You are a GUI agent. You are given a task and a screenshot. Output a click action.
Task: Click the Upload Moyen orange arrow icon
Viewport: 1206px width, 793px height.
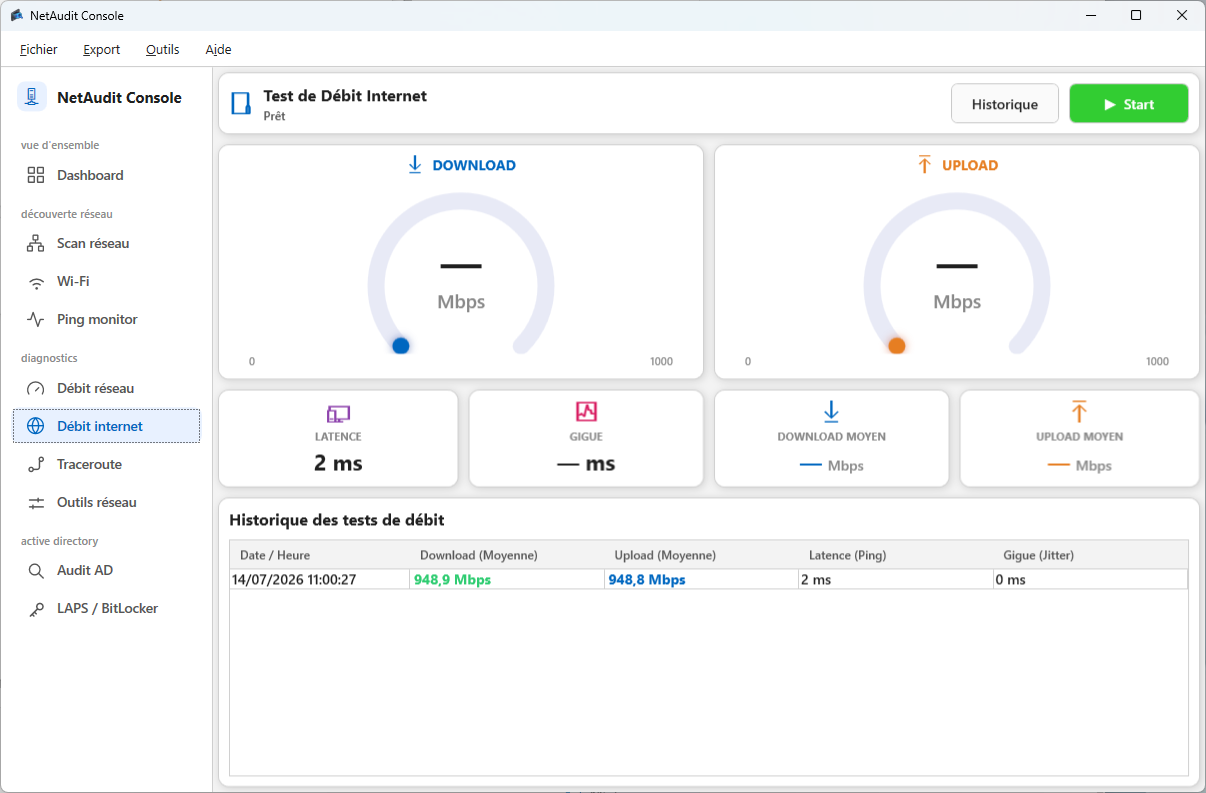[1079, 411]
